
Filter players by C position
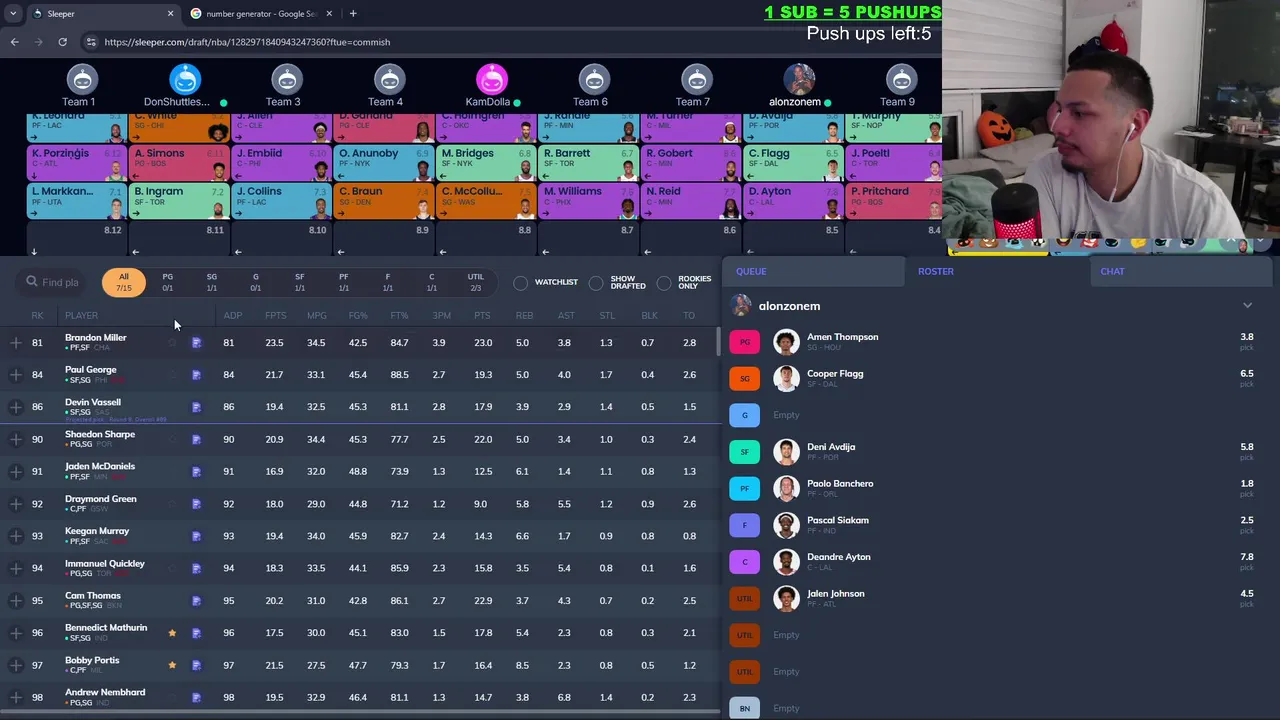431,282
